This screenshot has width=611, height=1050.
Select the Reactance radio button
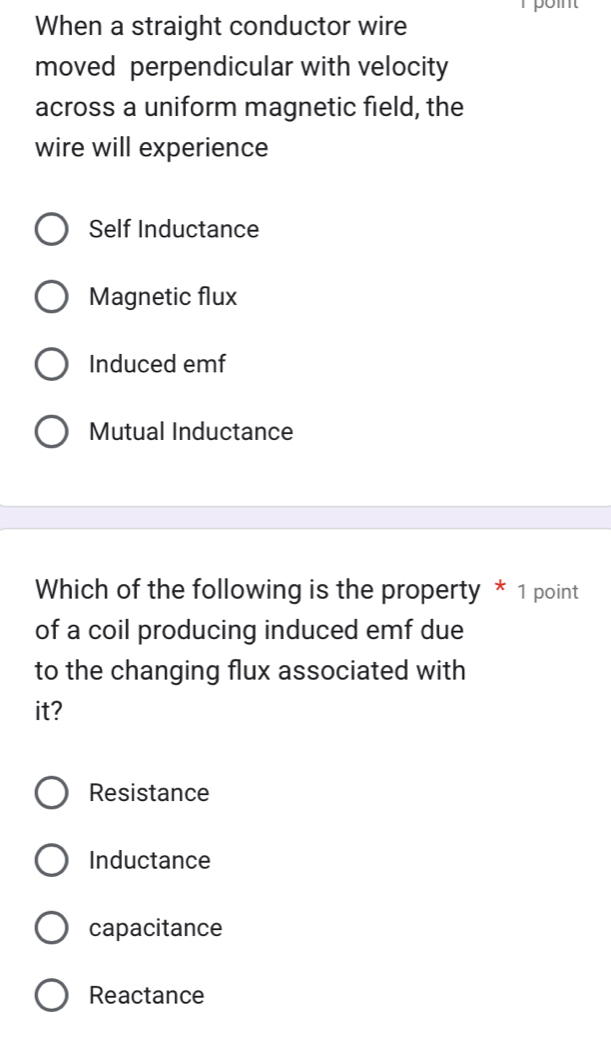(53, 995)
